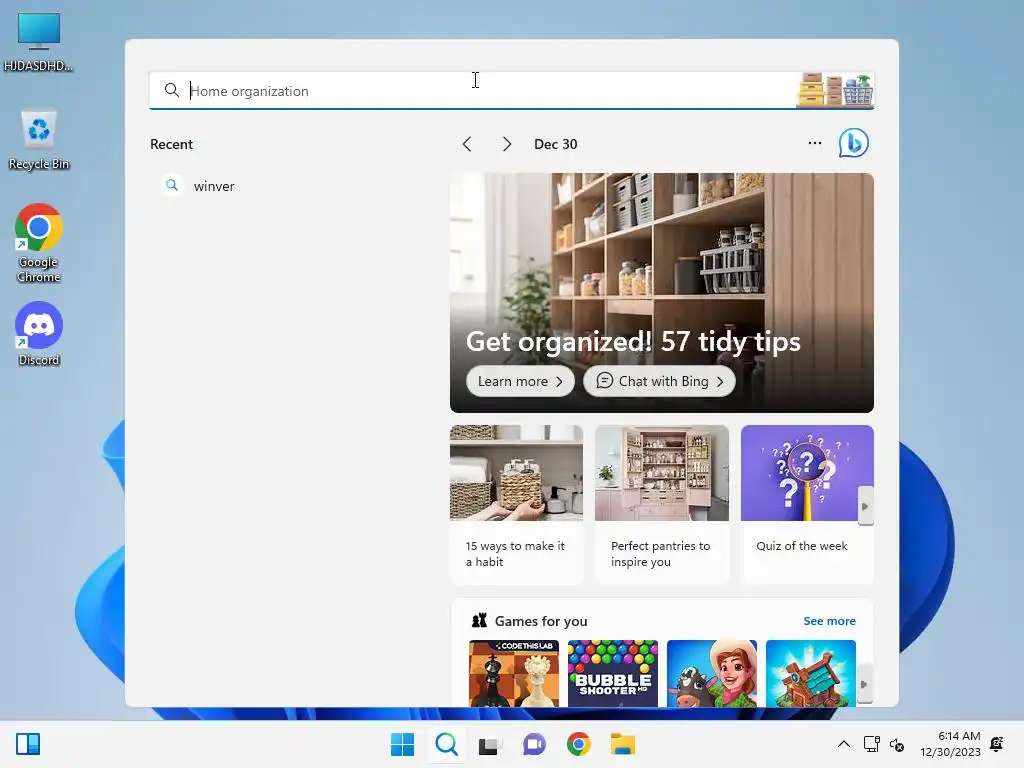Image resolution: width=1024 pixels, height=768 pixels.
Task: Open 'Perfect pantries to inspire you' card
Action: click(662, 504)
